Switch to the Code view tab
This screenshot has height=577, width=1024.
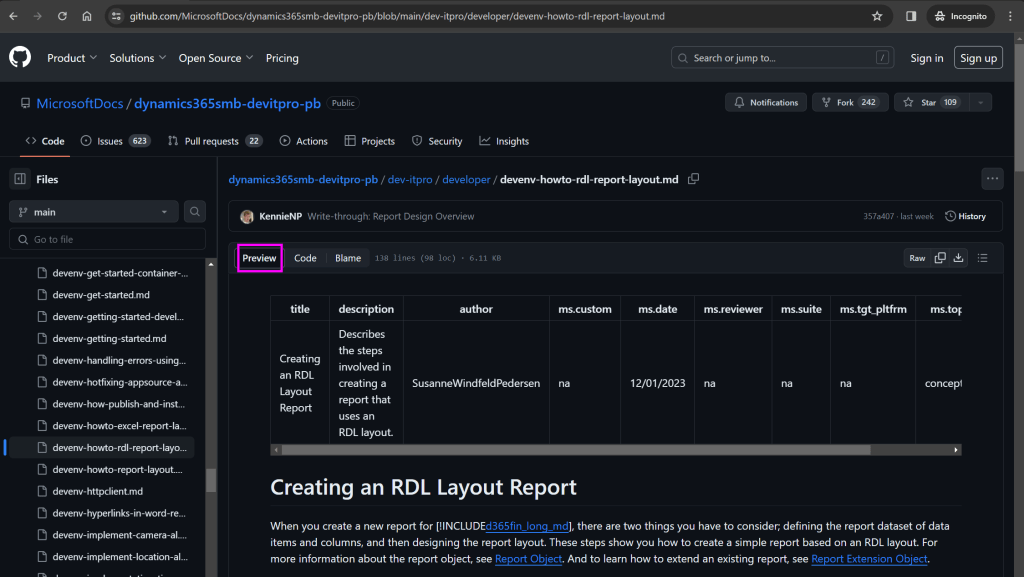click(x=305, y=257)
